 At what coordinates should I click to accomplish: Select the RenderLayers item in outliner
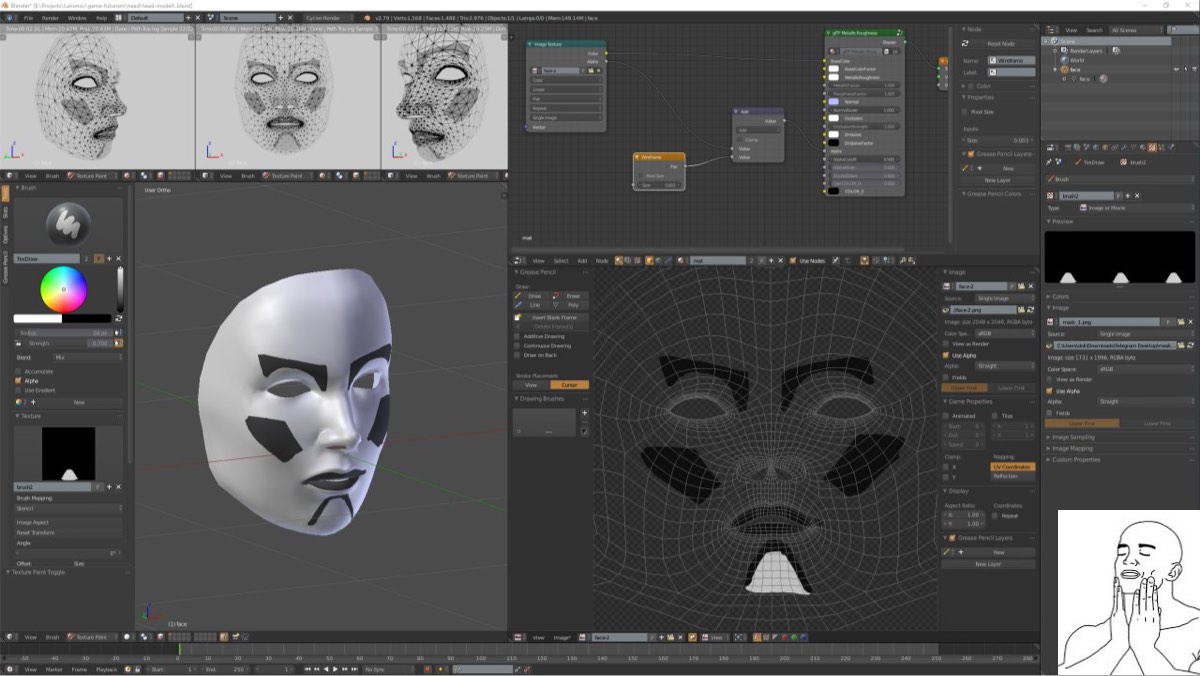point(1085,50)
